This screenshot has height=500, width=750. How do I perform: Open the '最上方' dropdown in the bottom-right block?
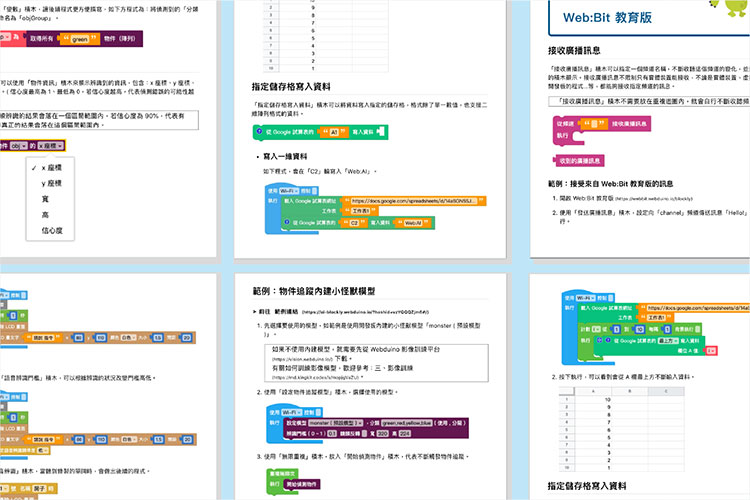(668, 341)
